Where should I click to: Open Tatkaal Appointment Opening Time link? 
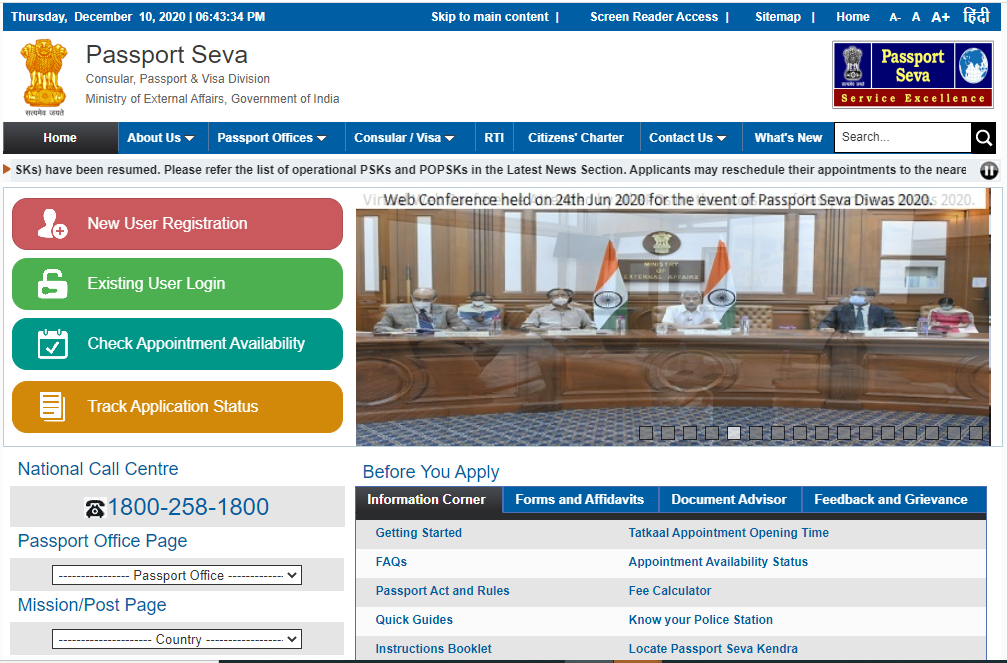coord(728,533)
